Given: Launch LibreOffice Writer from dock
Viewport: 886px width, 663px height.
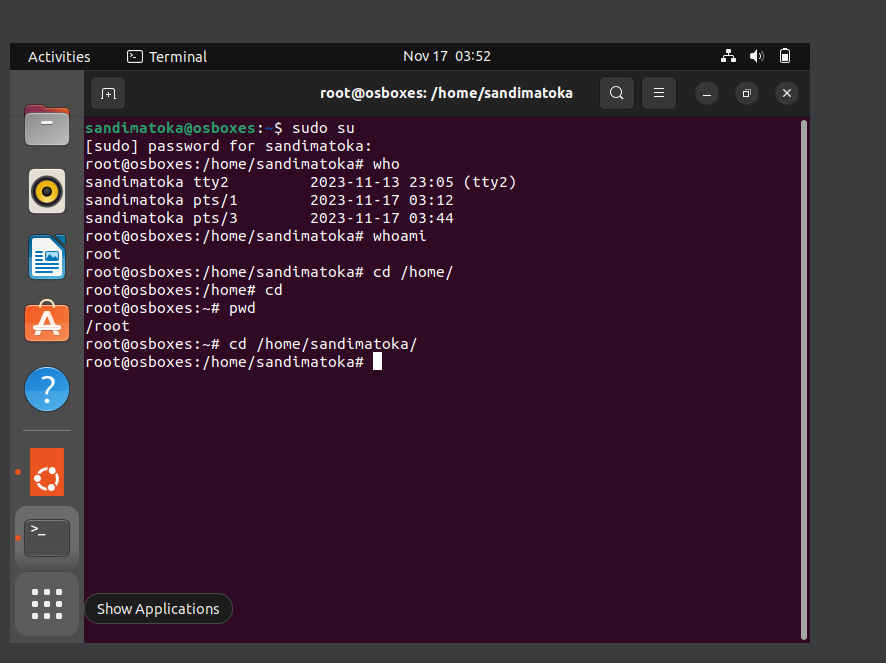Looking at the screenshot, I should [47, 257].
